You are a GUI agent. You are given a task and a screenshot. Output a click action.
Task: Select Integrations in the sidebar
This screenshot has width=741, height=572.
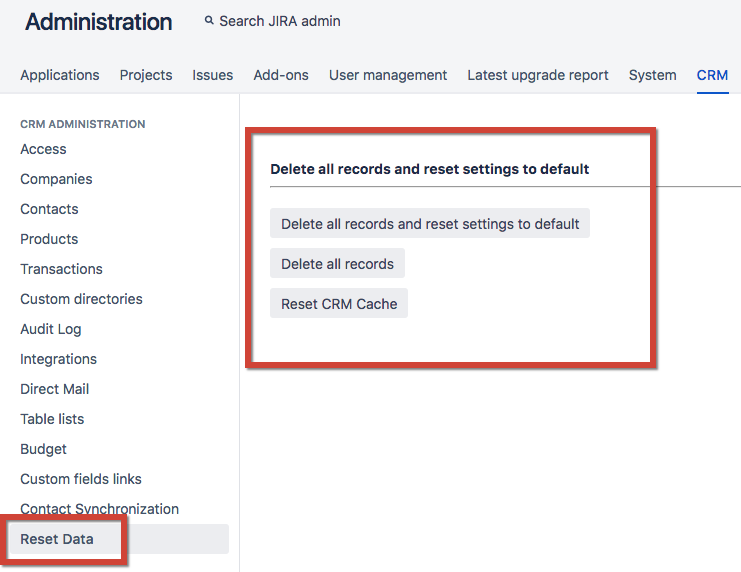pyautogui.click(x=59, y=359)
